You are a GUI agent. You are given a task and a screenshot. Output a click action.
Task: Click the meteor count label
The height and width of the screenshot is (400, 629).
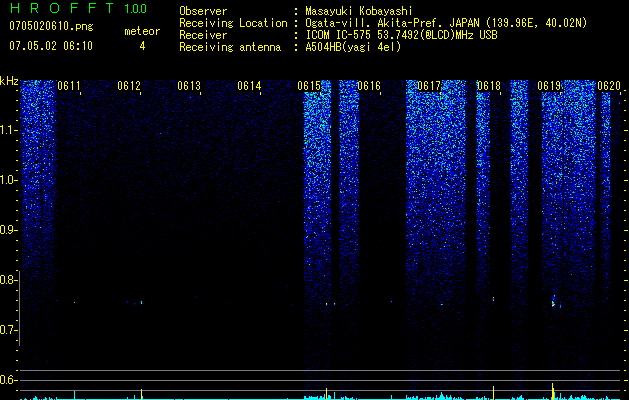(142, 31)
